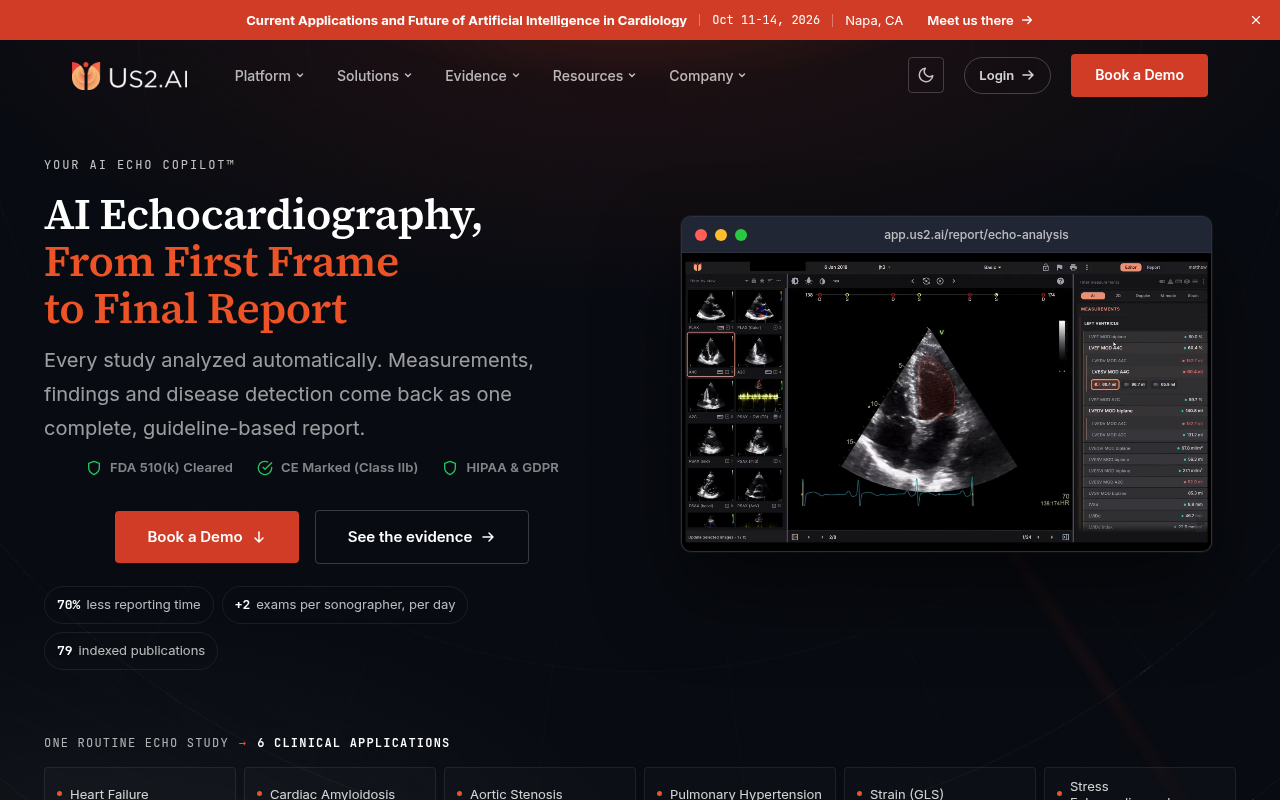Image resolution: width=1280 pixels, height=800 pixels.
Task: Click the LEFT VENTRICLE measurements heading
Action: point(1101,323)
